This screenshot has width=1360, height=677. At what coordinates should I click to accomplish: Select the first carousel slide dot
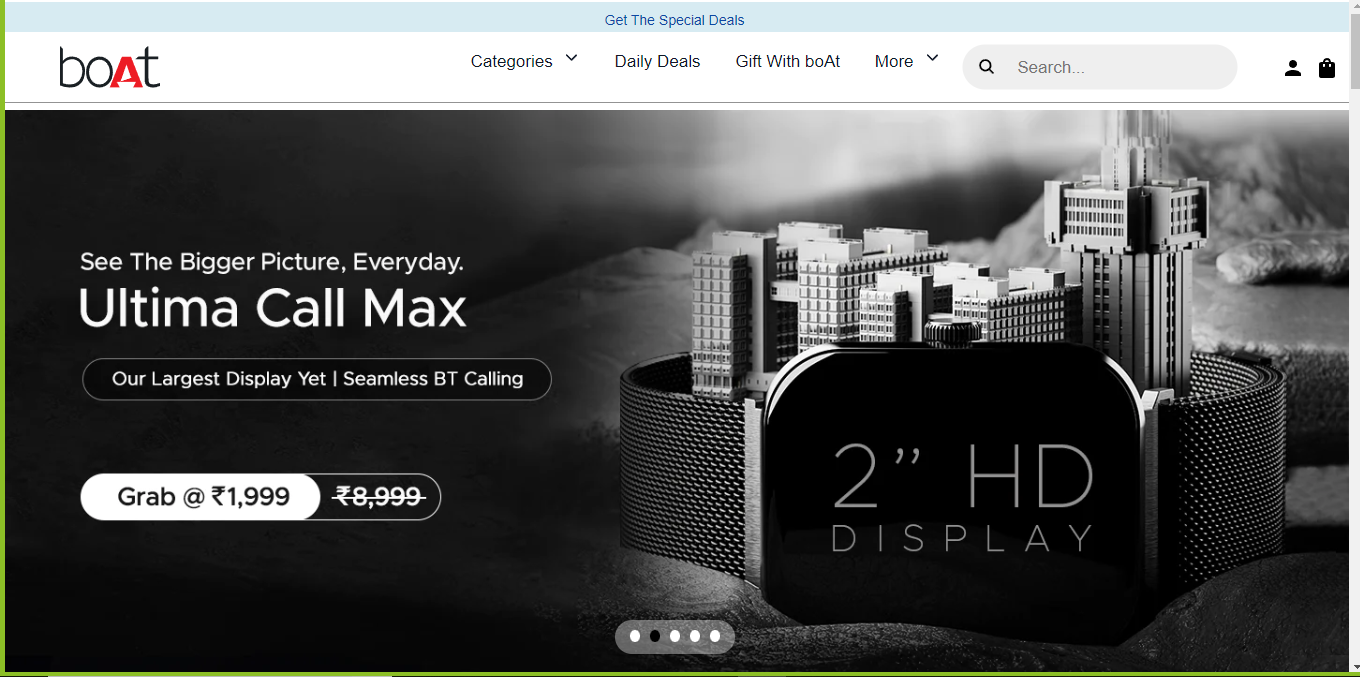(635, 636)
